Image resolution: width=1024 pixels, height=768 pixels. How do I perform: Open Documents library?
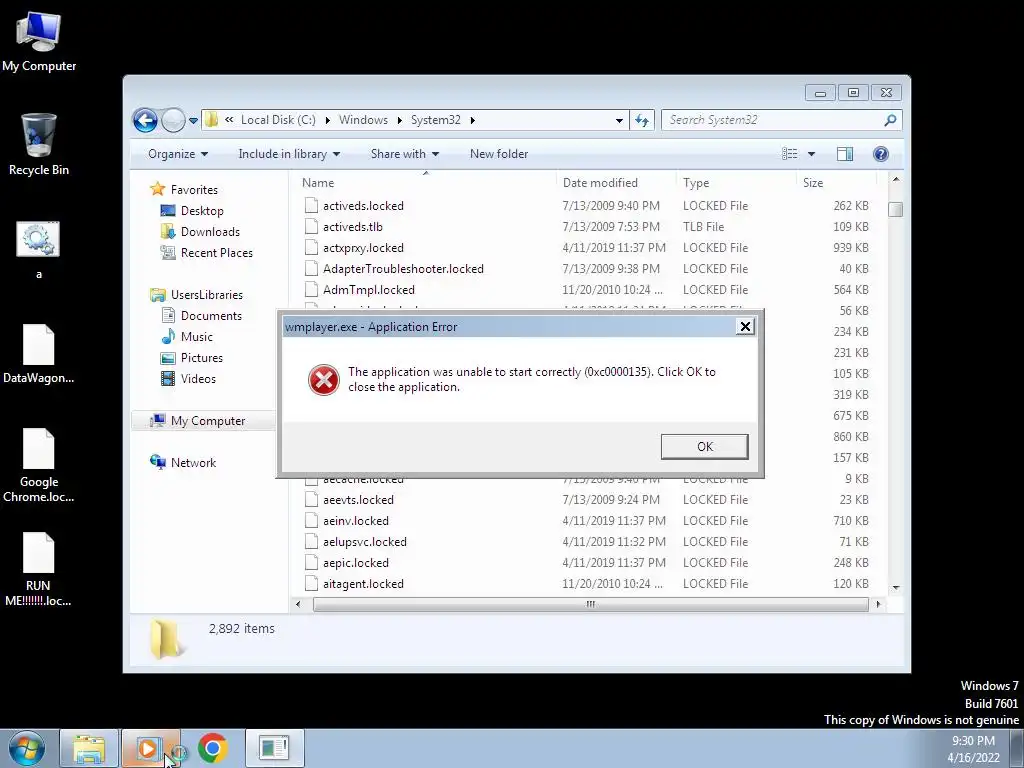coord(201,315)
